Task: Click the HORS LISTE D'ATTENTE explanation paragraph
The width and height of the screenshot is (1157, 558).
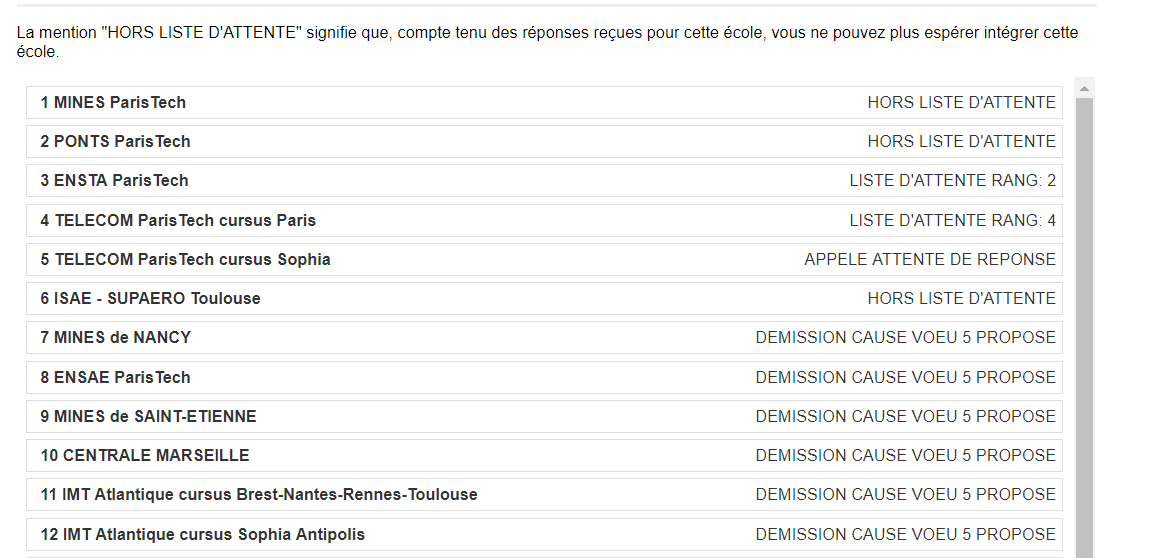Action: point(548,43)
